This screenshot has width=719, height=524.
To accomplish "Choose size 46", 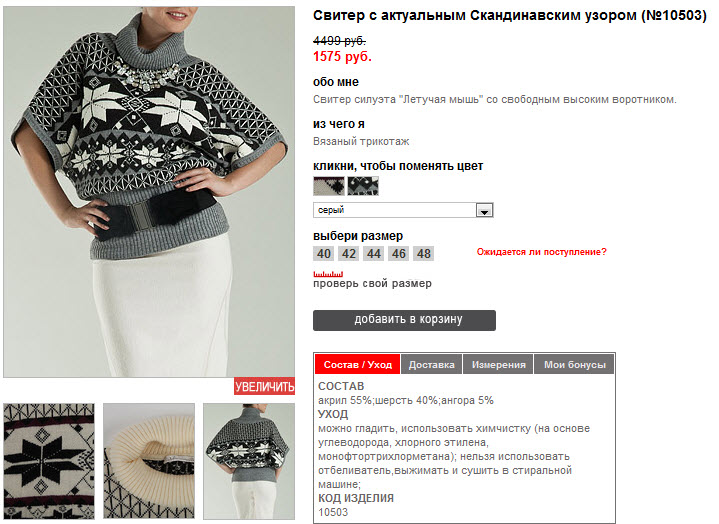I will tap(398, 254).
